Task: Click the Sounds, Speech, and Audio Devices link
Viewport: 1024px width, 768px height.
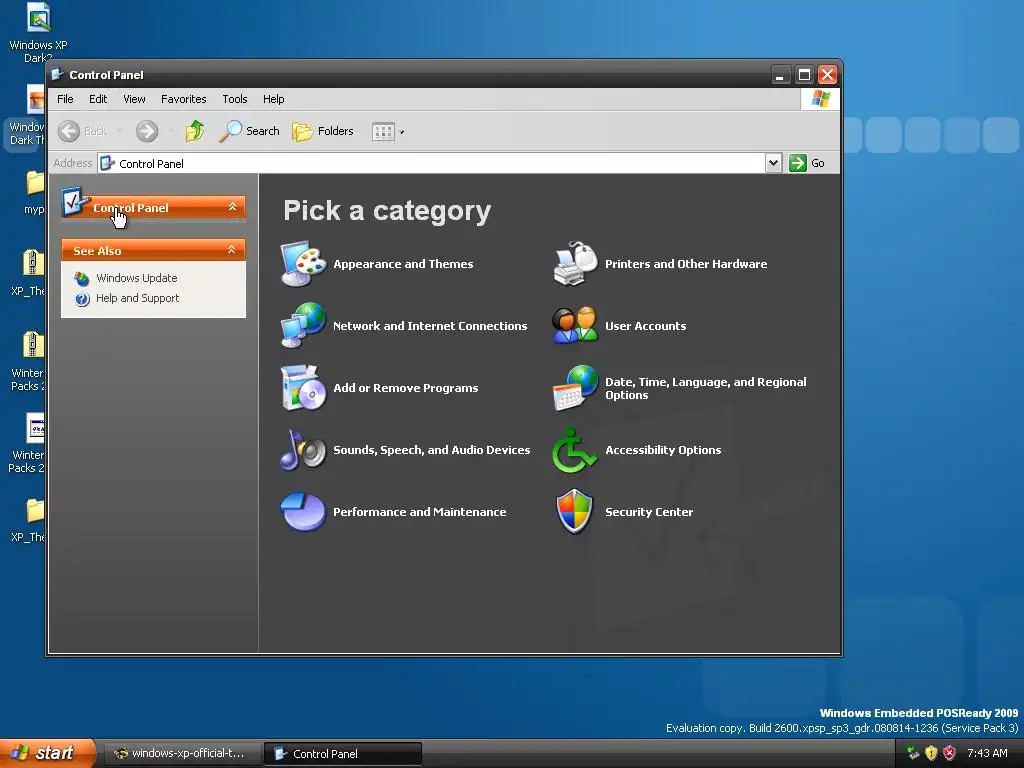Action: pyautogui.click(x=432, y=450)
